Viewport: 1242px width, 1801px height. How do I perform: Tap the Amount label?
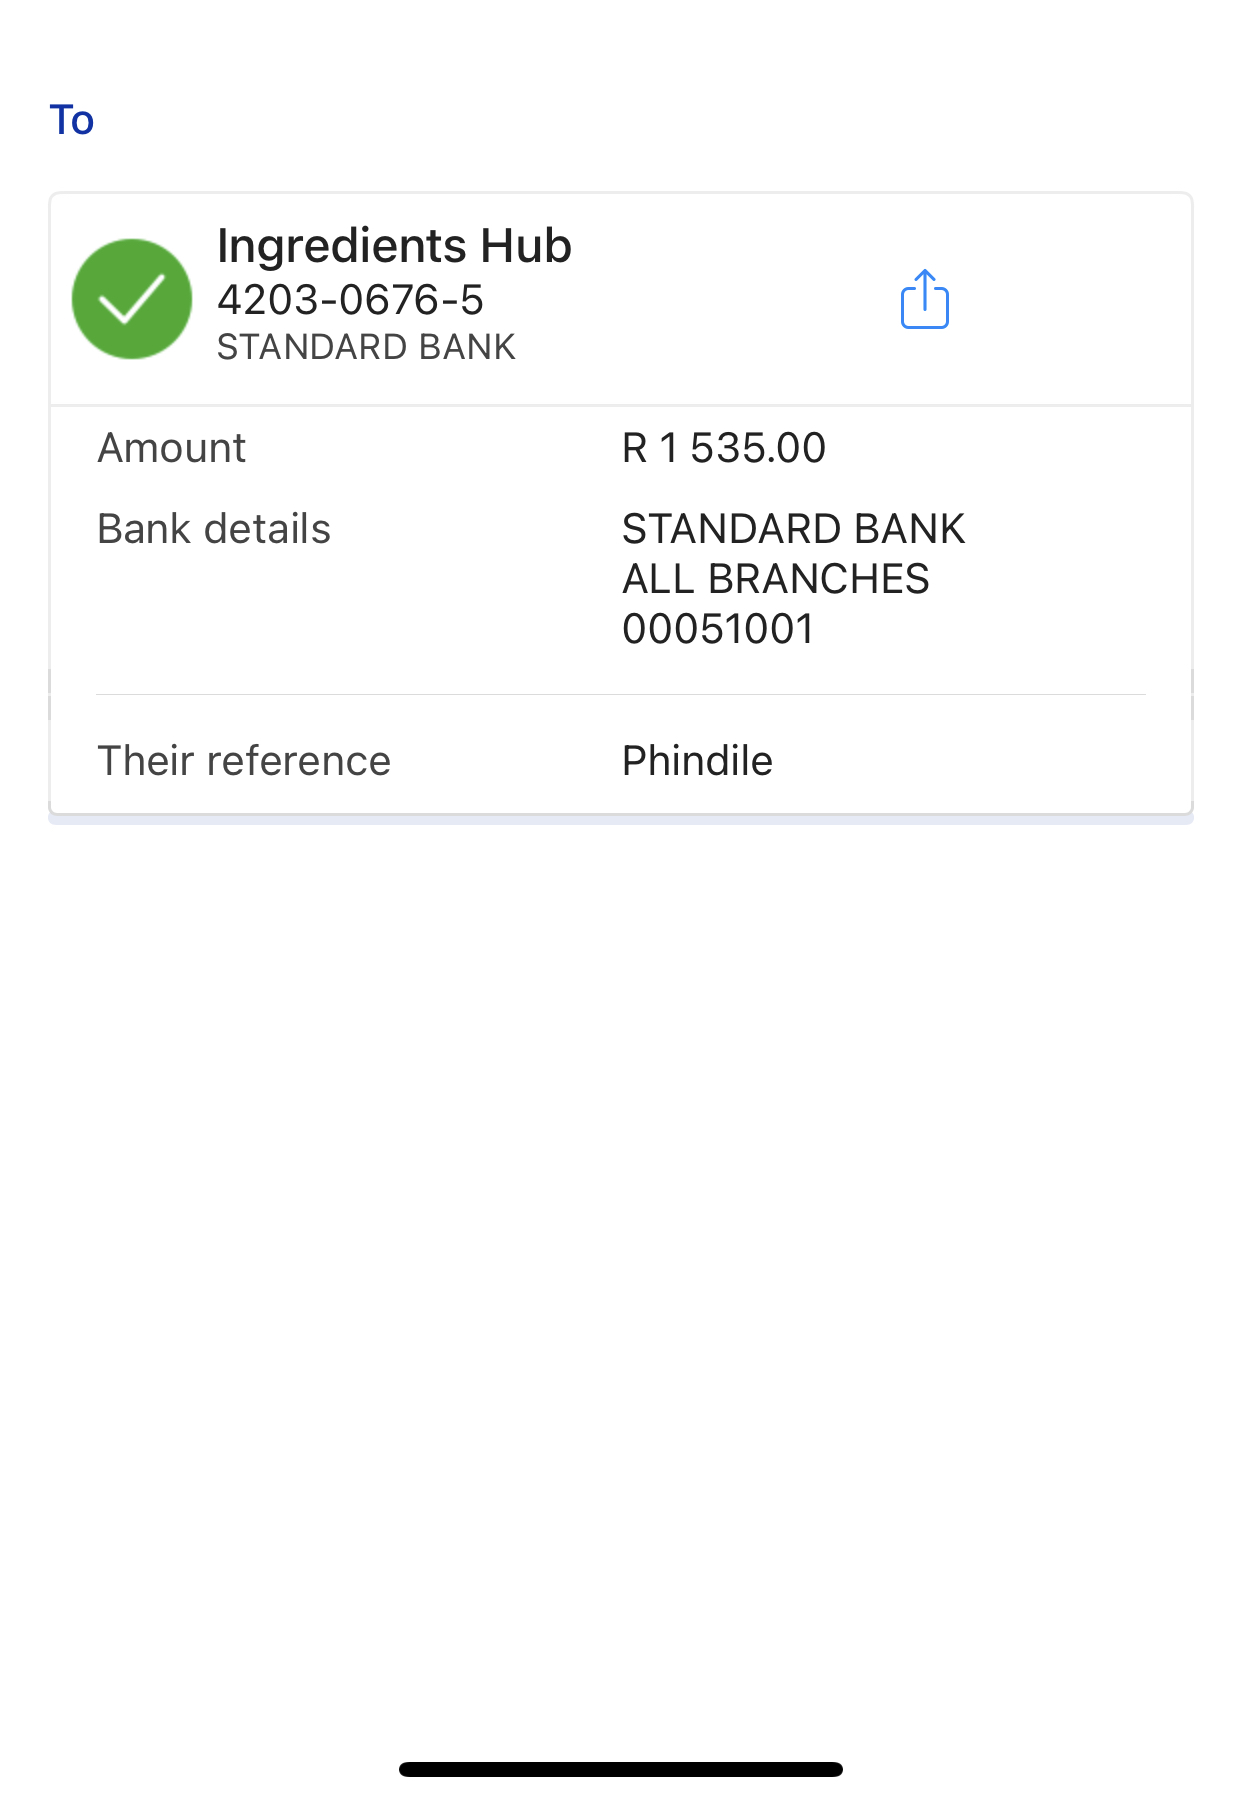tap(171, 448)
